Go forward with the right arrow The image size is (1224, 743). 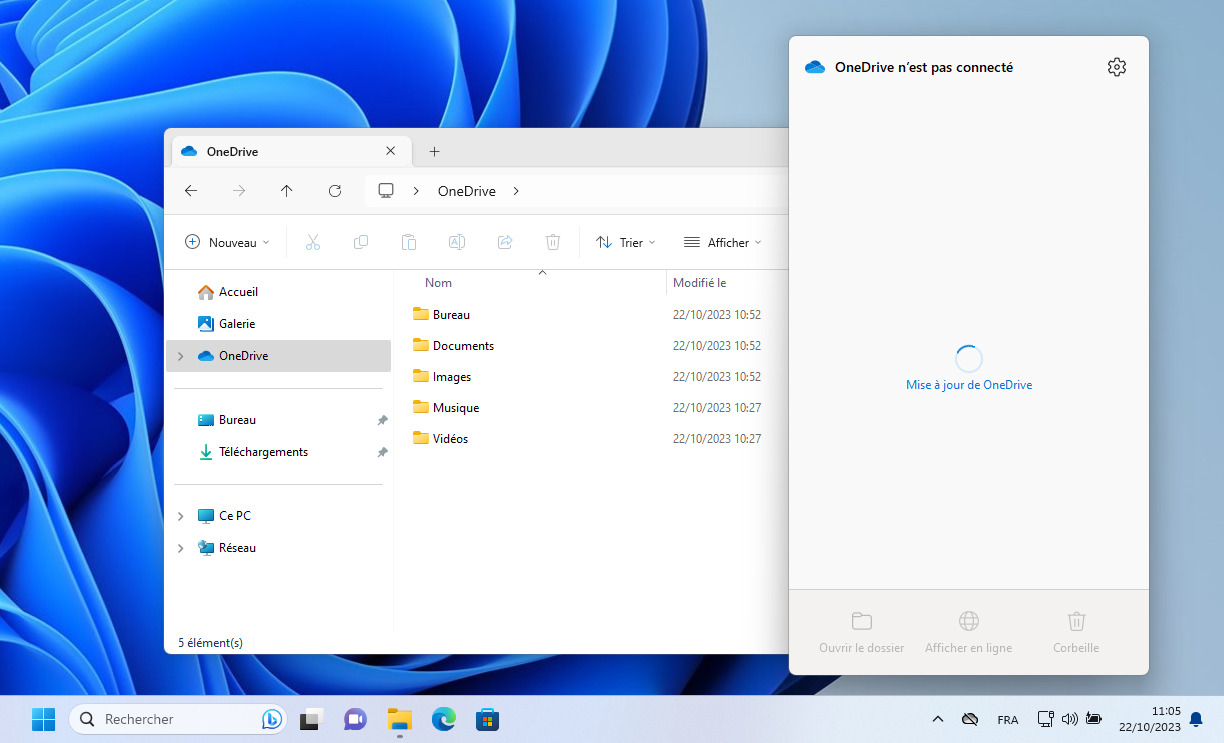point(239,191)
